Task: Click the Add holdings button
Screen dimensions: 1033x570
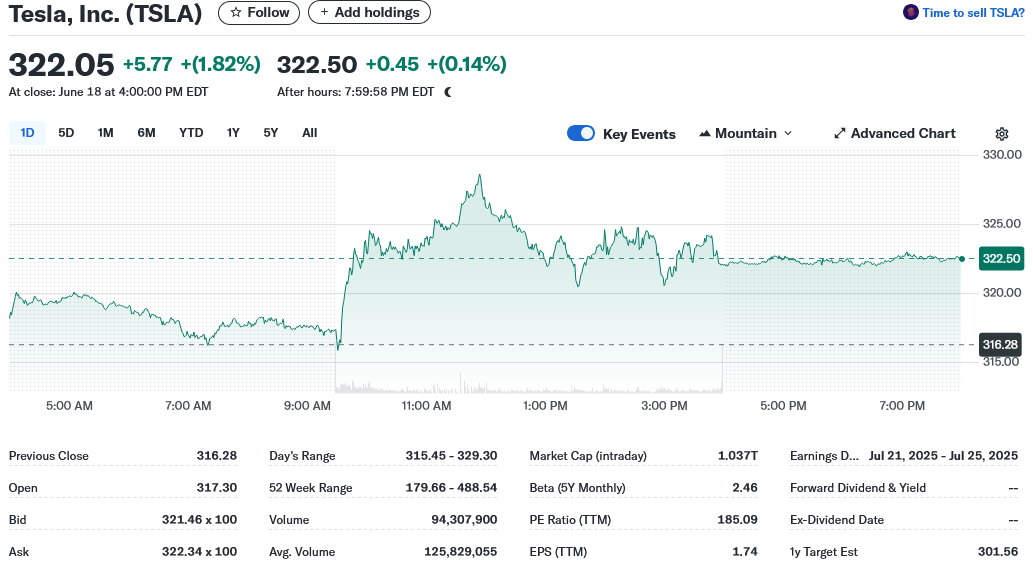Action: (x=369, y=13)
